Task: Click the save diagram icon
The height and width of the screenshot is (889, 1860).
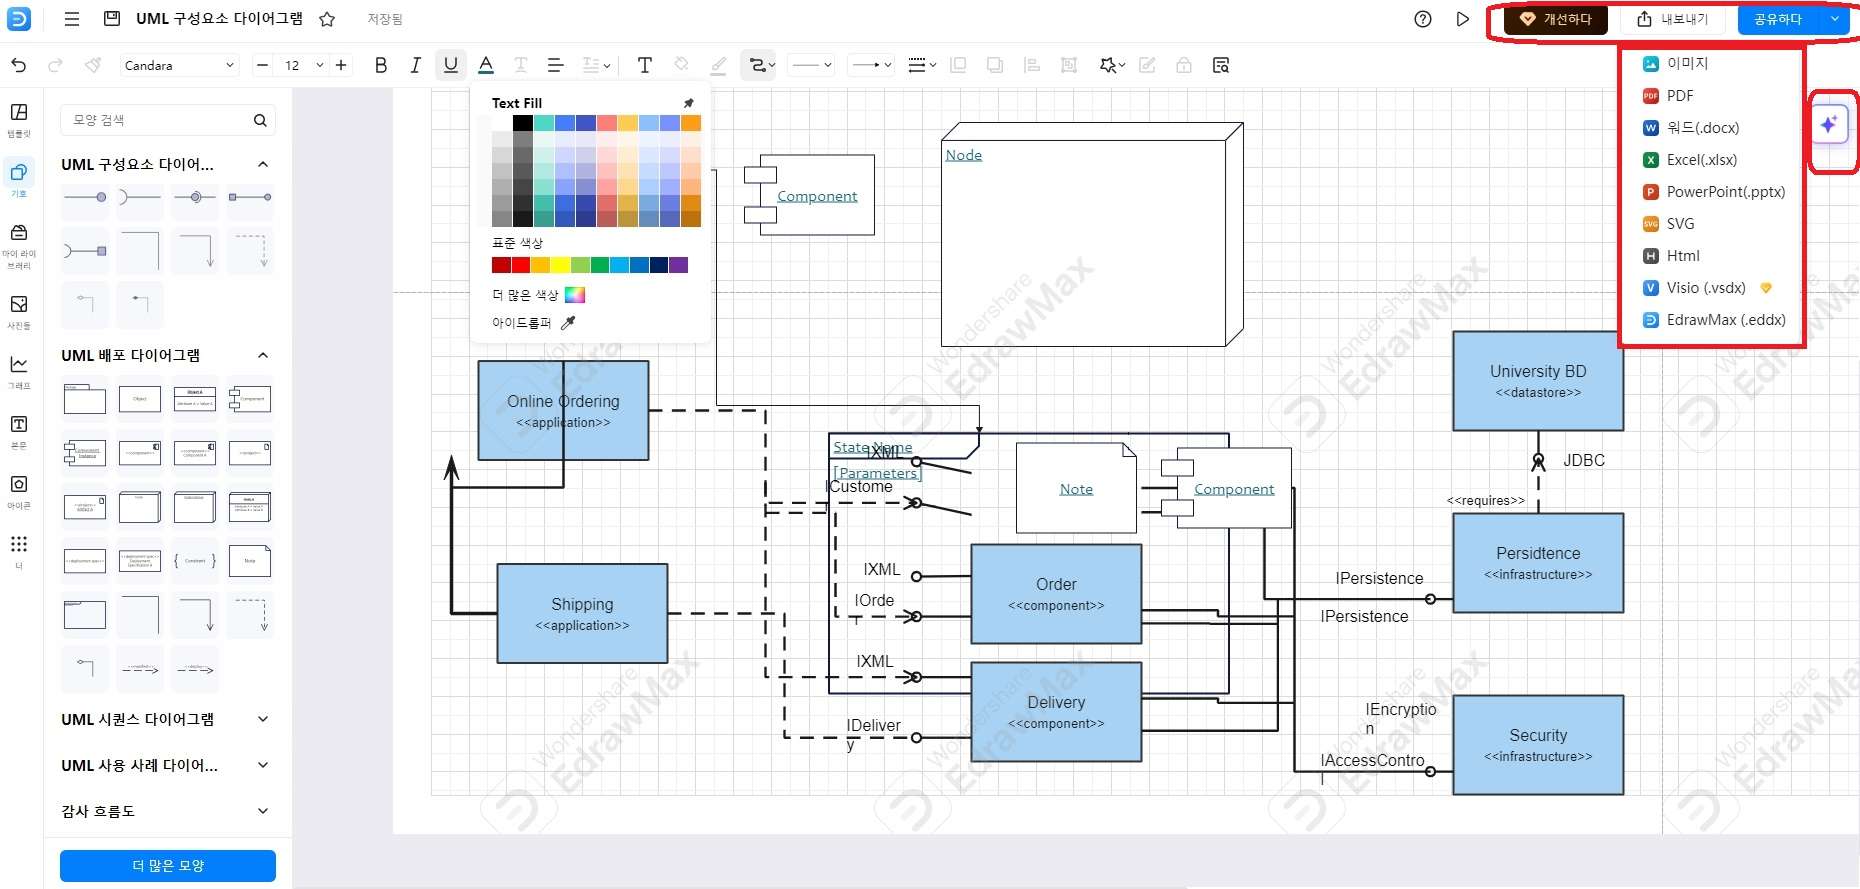Action: point(112,19)
